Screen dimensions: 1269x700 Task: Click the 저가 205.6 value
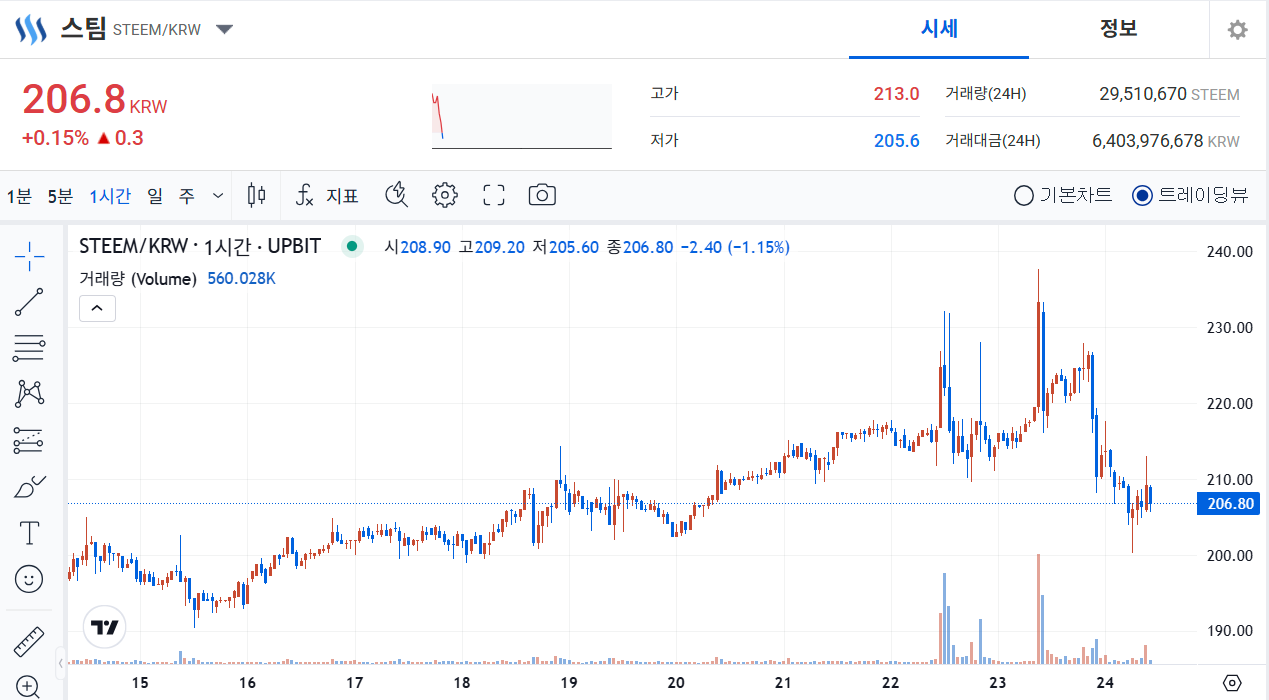tap(897, 141)
